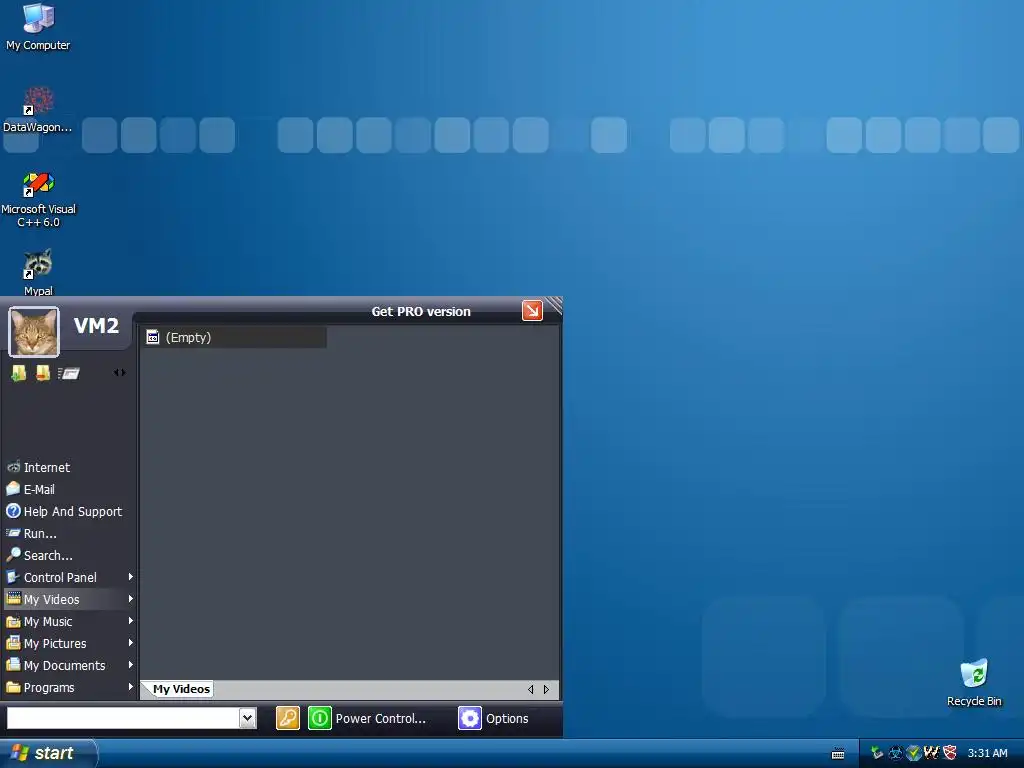Click the 3:31 AM system clock

[987, 753]
